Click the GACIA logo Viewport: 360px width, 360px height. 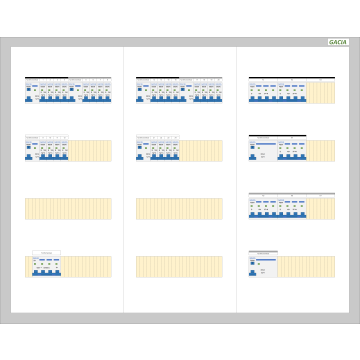tap(338, 42)
